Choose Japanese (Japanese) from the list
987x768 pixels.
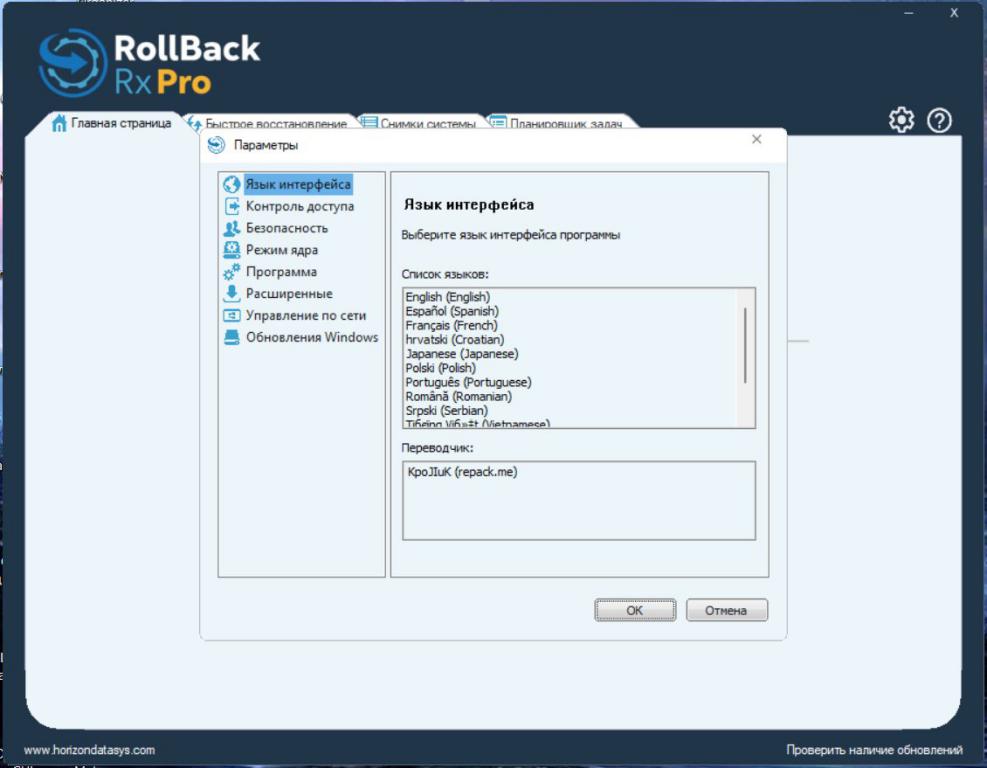coord(461,354)
